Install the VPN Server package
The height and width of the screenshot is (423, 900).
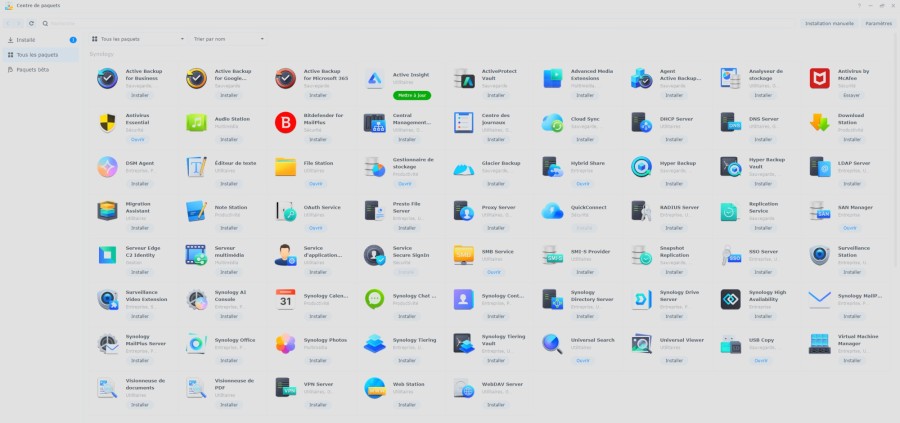pyautogui.click(x=318, y=405)
